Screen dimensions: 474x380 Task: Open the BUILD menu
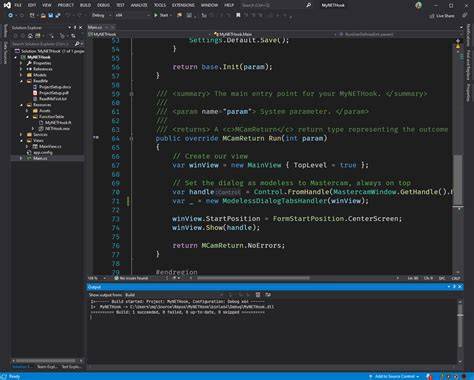pyautogui.click(x=85, y=5)
